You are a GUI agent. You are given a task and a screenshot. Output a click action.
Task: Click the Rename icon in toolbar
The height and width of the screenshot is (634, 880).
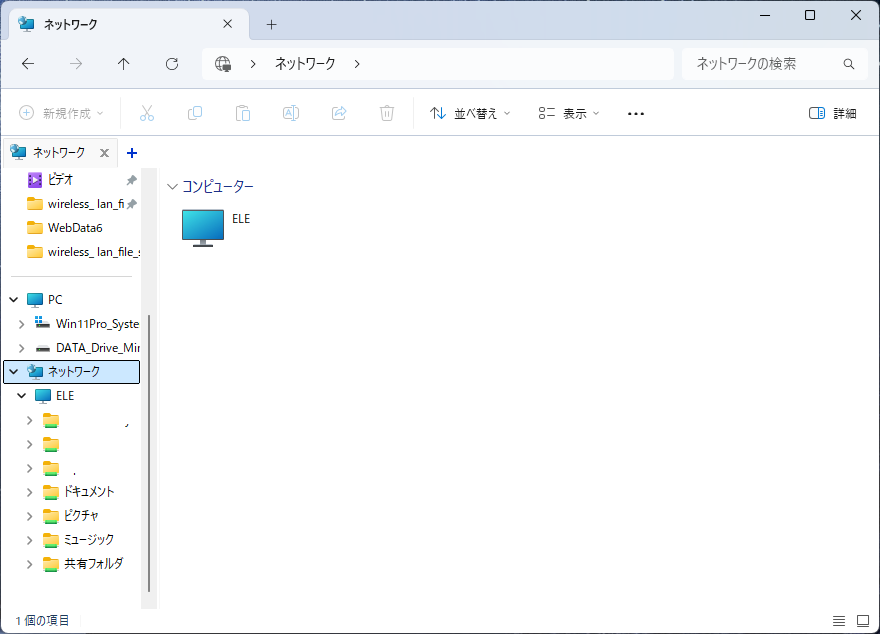[x=291, y=113]
